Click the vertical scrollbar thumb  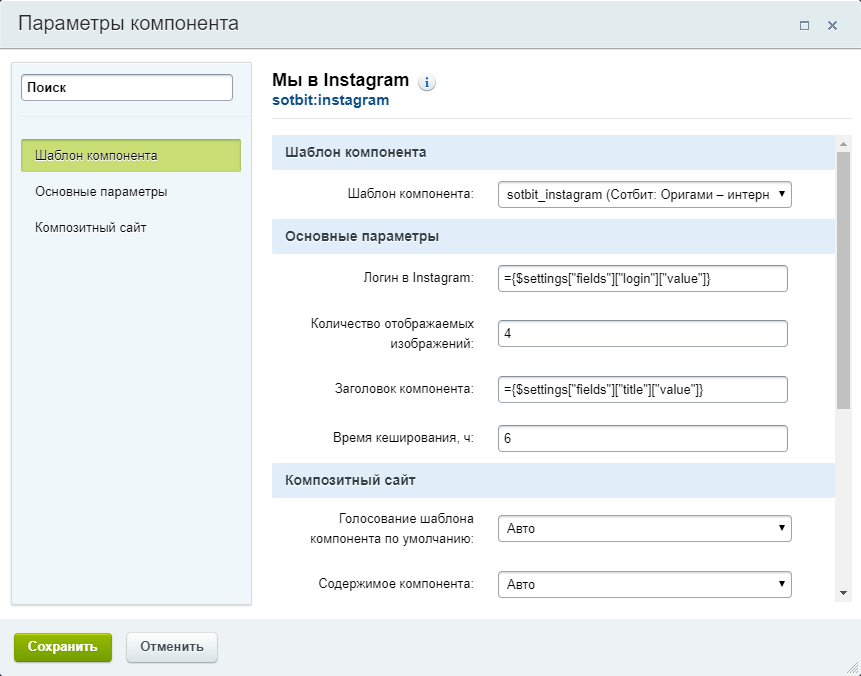click(x=843, y=280)
